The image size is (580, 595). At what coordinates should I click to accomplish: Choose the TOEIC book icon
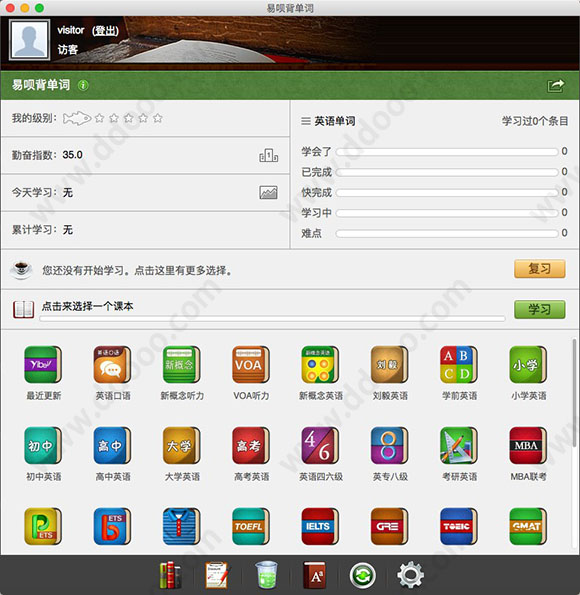pos(459,526)
